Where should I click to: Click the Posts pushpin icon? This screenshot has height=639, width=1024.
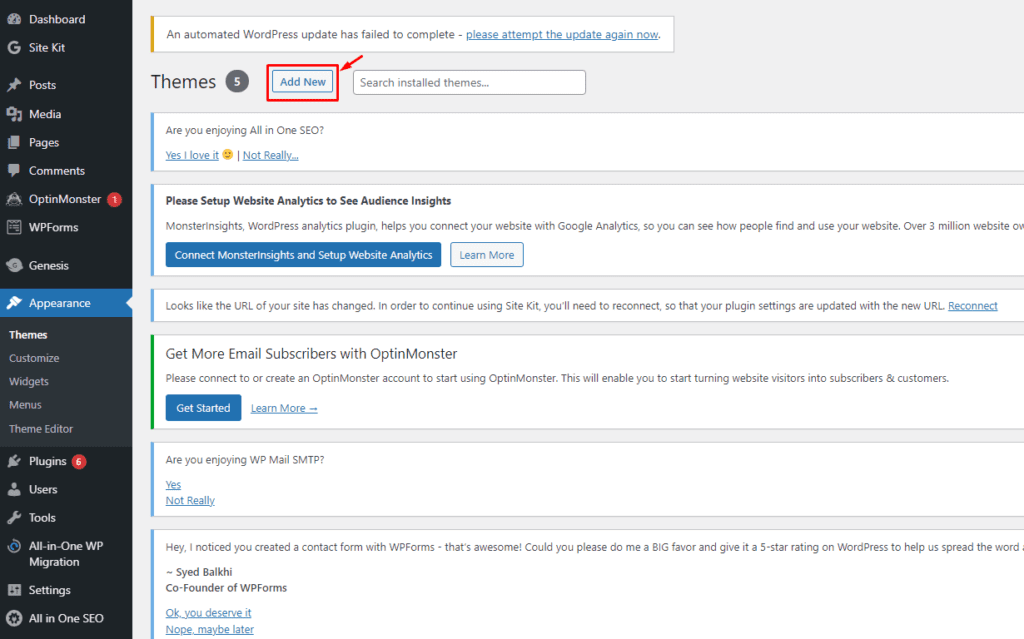point(14,85)
